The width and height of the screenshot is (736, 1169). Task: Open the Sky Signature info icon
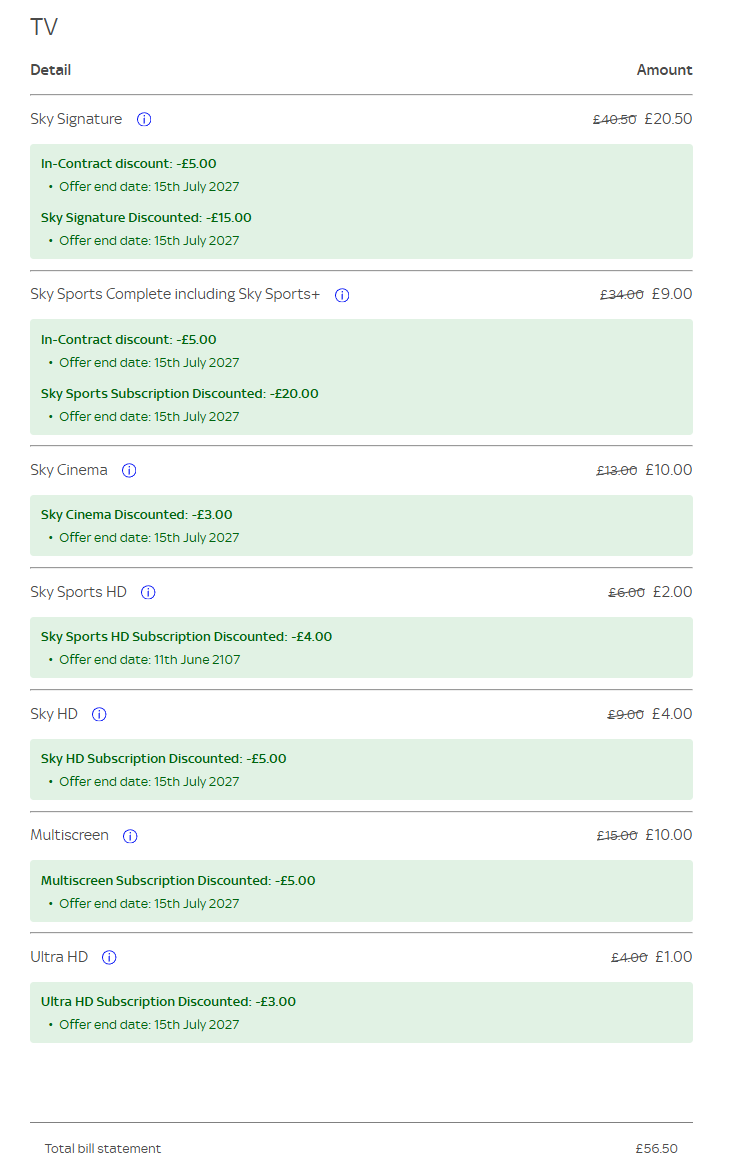(x=144, y=119)
